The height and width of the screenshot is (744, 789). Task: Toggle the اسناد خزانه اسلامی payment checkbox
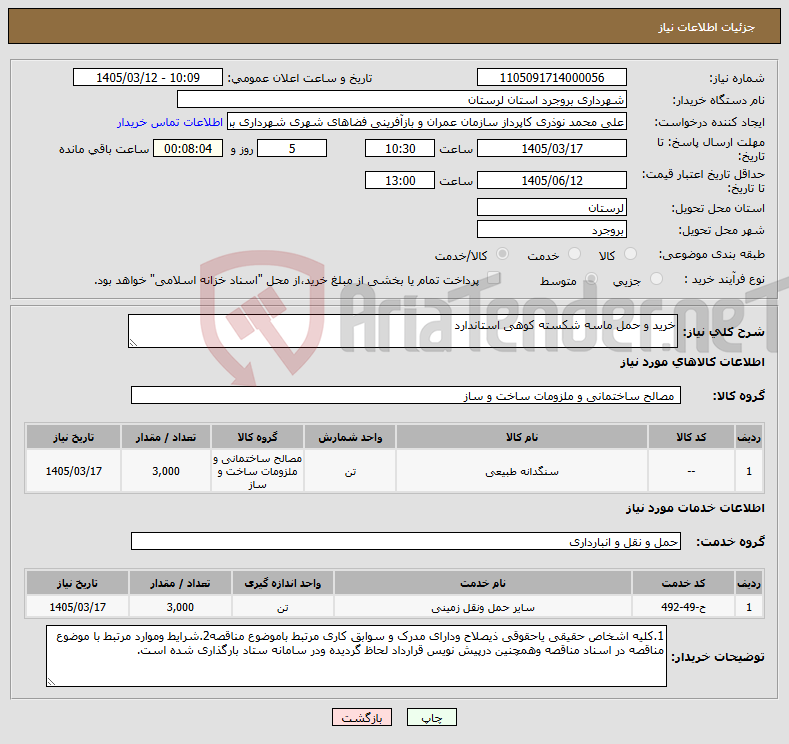pyautogui.click(x=494, y=278)
